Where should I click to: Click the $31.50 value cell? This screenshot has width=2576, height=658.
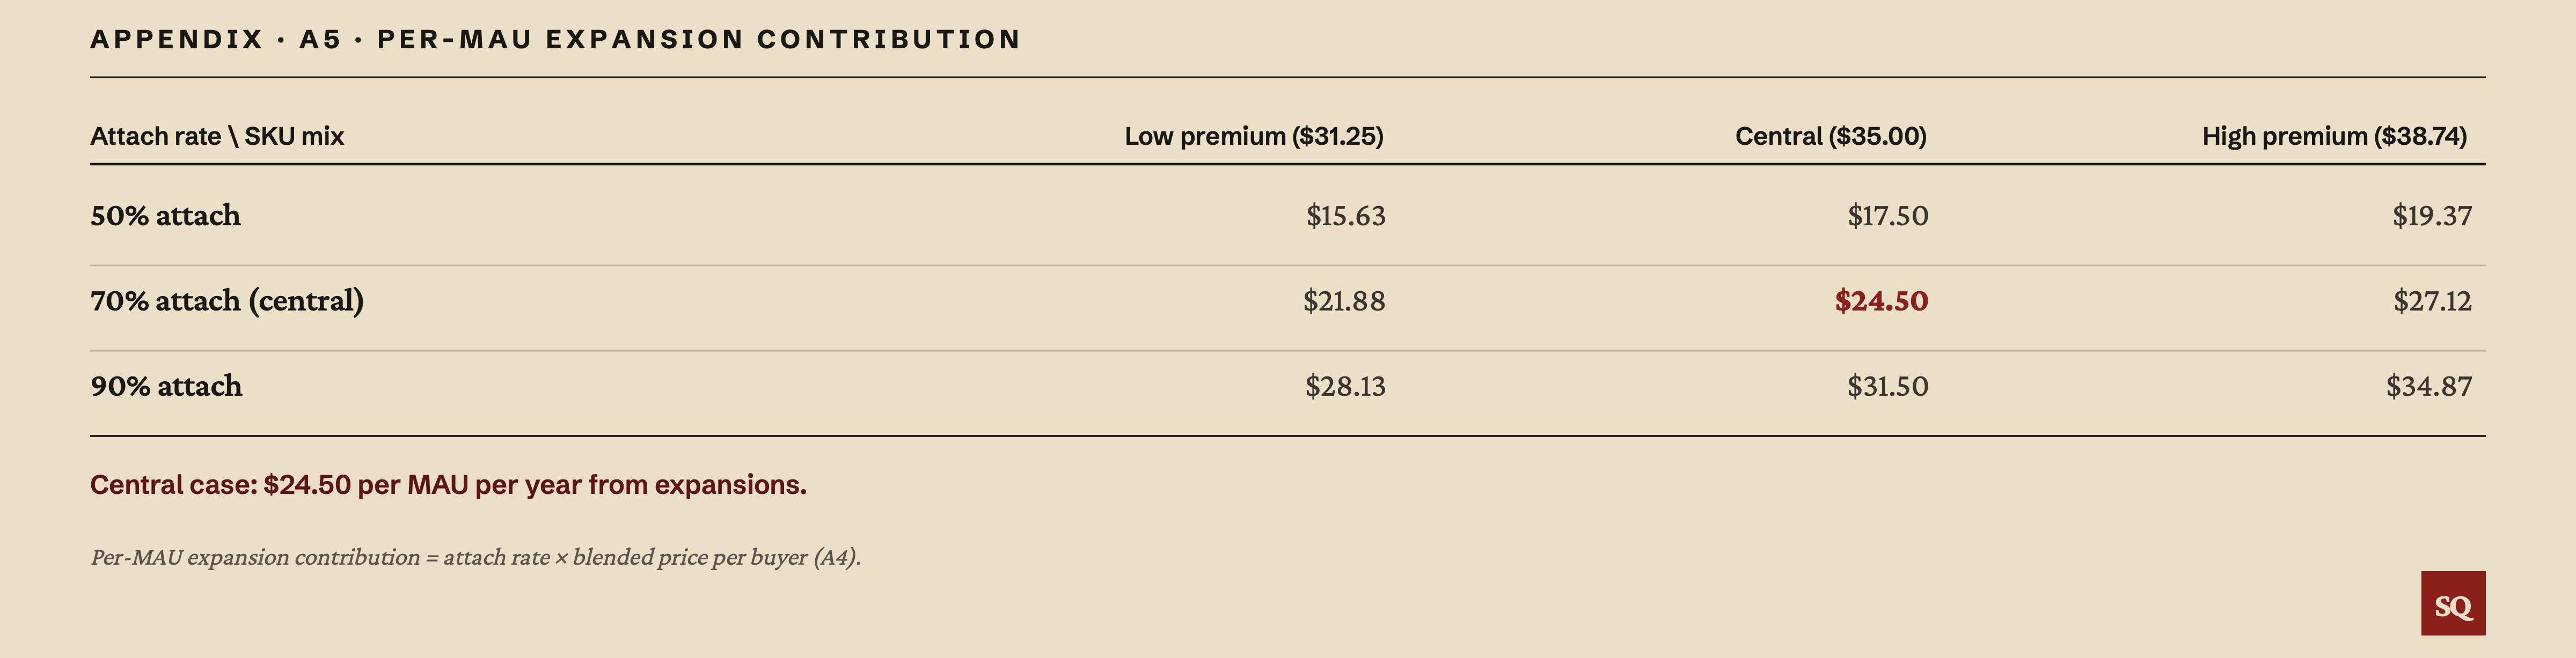pyautogui.click(x=1888, y=386)
